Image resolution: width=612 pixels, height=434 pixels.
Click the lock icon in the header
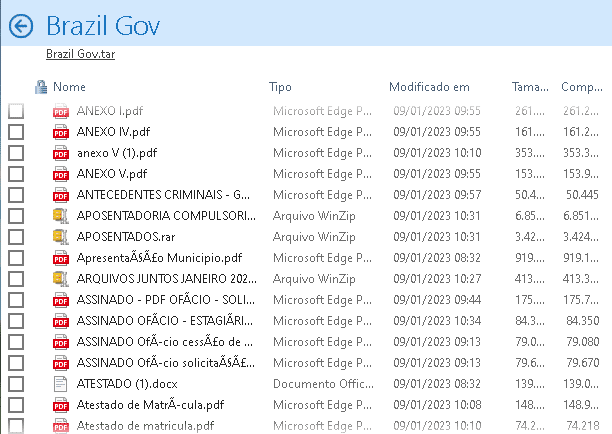pyautogui.click(x=41, y=87)
